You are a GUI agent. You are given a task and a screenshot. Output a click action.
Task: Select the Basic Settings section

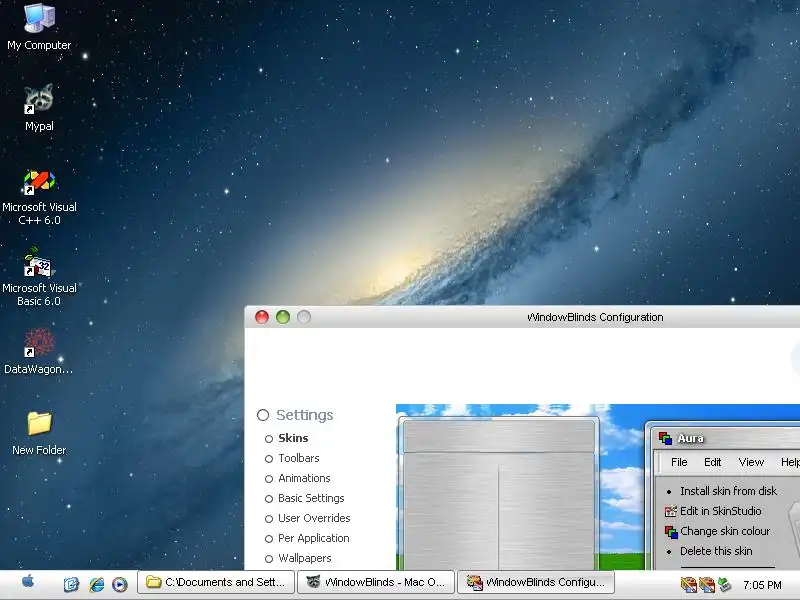(x=311, y=498)
